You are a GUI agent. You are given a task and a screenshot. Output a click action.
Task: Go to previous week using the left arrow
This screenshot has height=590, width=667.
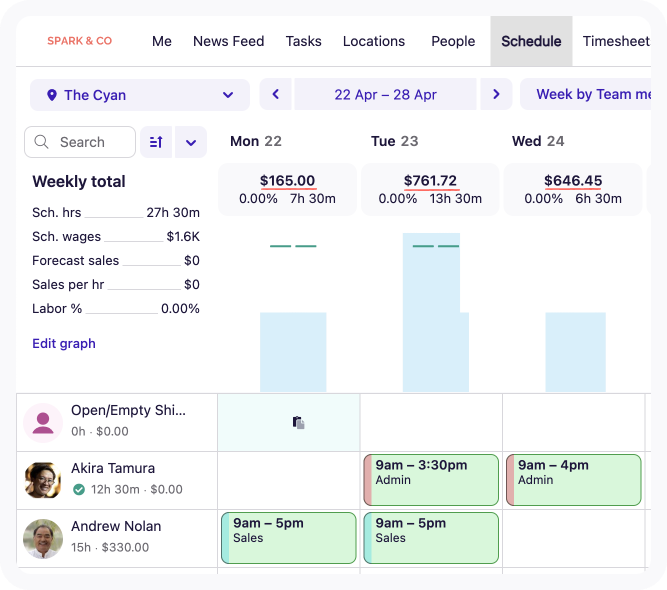pyautogui.click(x=276, y=95)
